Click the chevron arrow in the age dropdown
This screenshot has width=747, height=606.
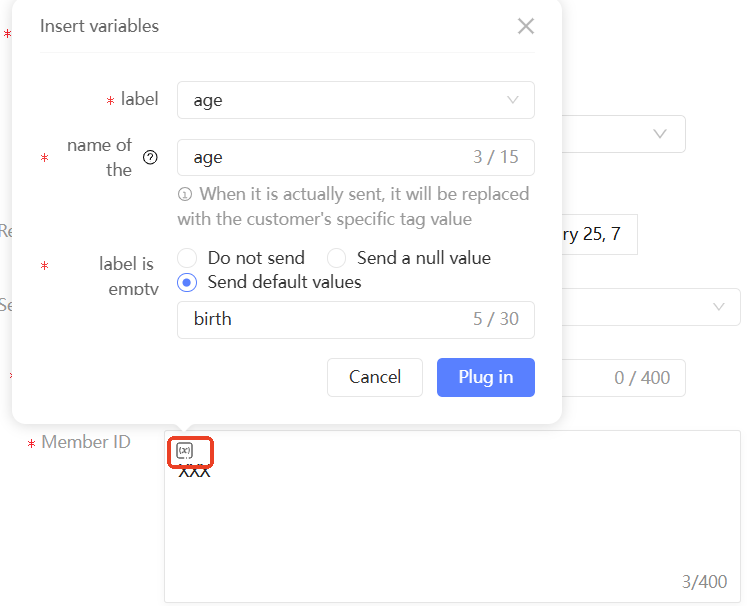tap(513, 100)
